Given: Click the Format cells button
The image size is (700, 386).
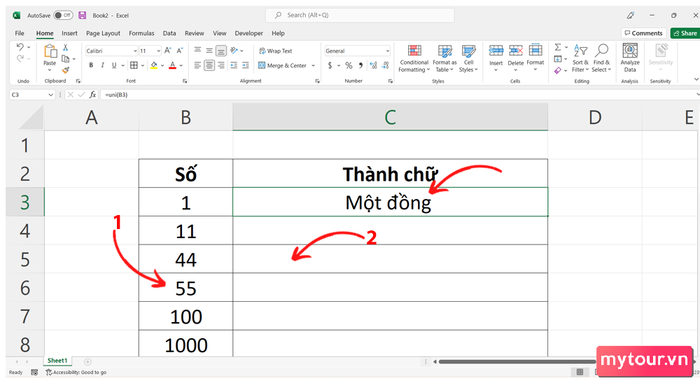Looking at the screenshot, I should (x=535, y=57).
